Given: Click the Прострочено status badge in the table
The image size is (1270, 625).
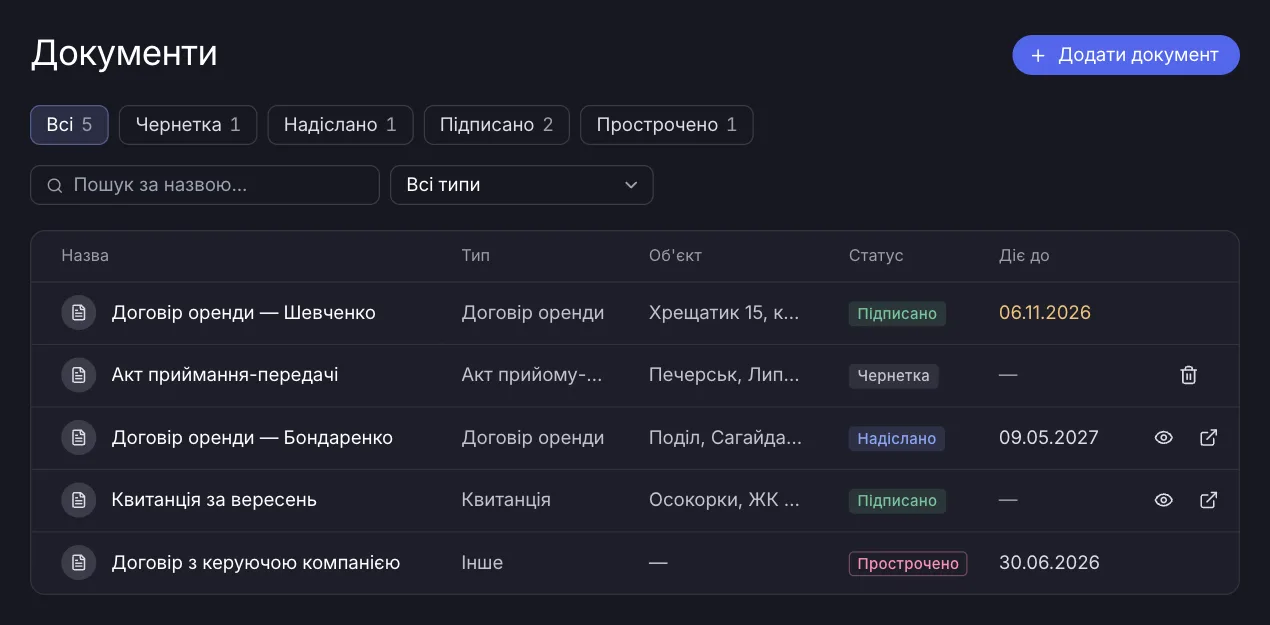Looking at the screenshot, I should (908, 563).
